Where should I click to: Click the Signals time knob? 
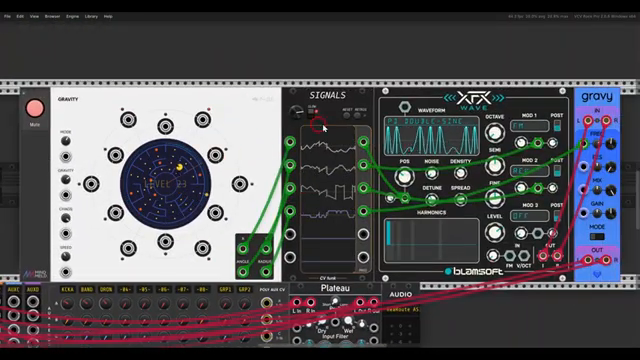(x=296, y=112)
